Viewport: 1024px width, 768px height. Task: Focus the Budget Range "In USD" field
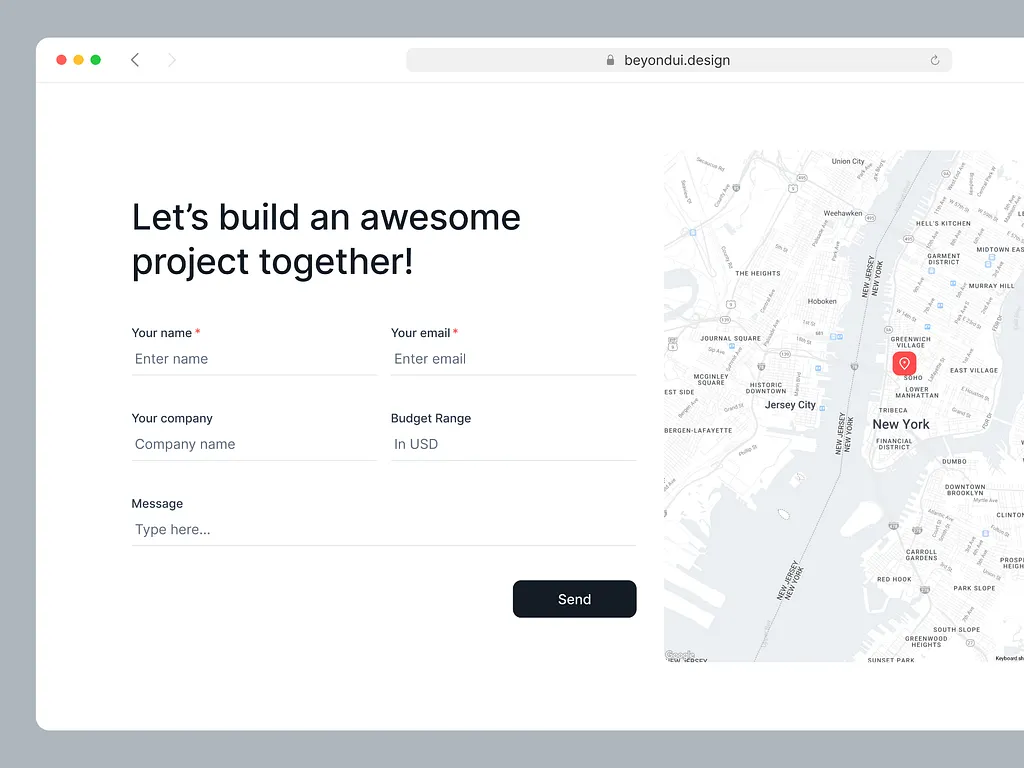pyautogui.click(x=513, y=444)
